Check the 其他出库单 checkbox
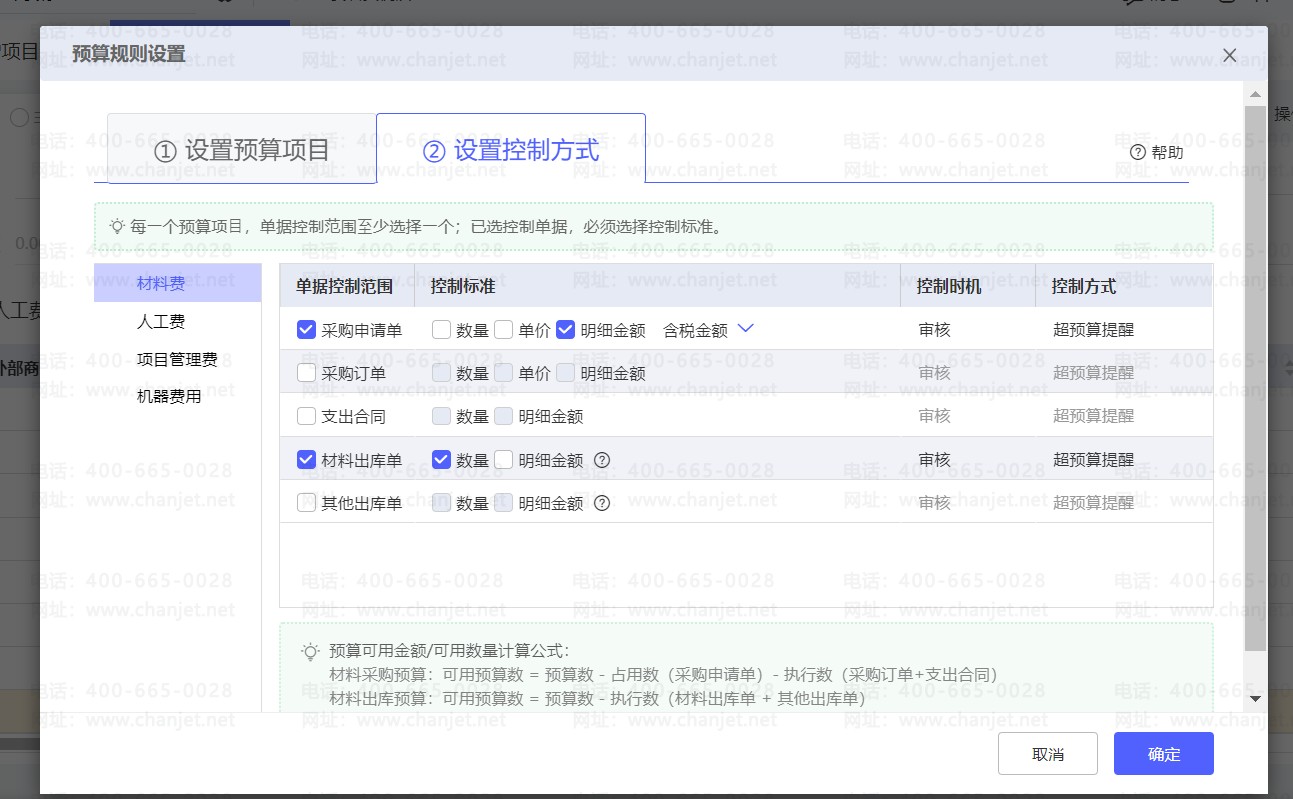Viewport: 1293px width, 799px height. pos(307,503)
